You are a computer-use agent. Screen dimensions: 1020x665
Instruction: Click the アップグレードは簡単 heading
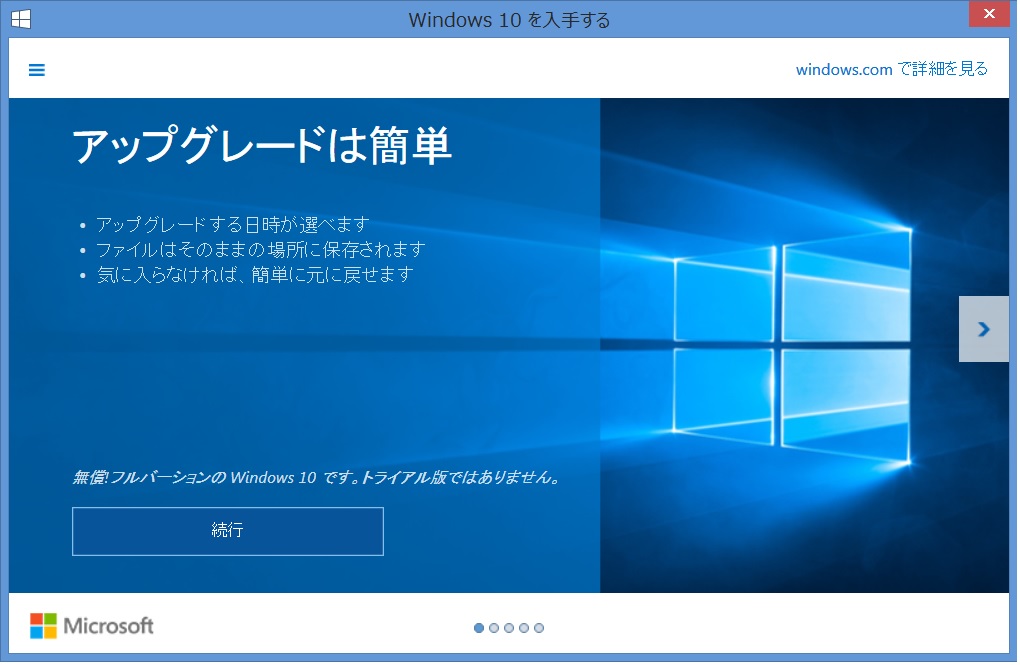tap(262, 144)
